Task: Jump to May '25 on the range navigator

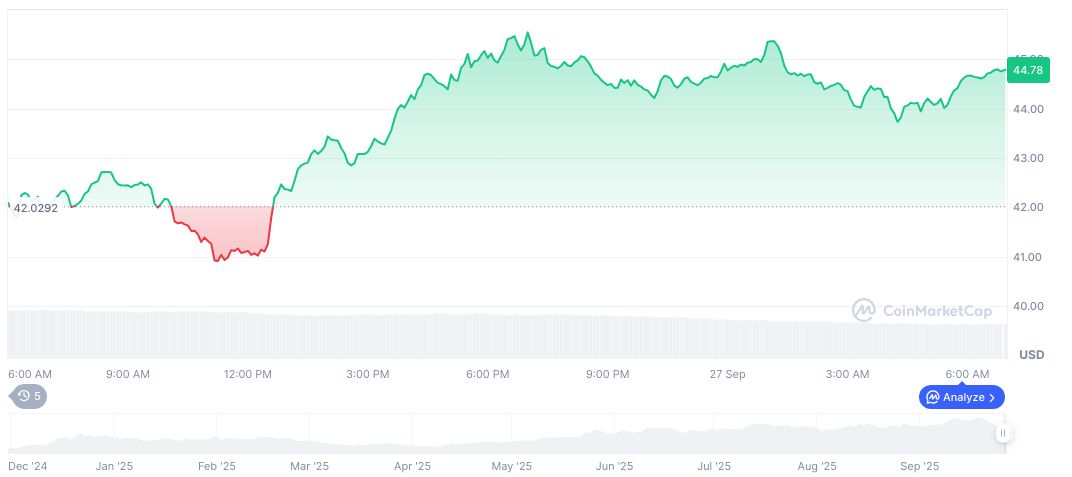Action: (512, 466)
